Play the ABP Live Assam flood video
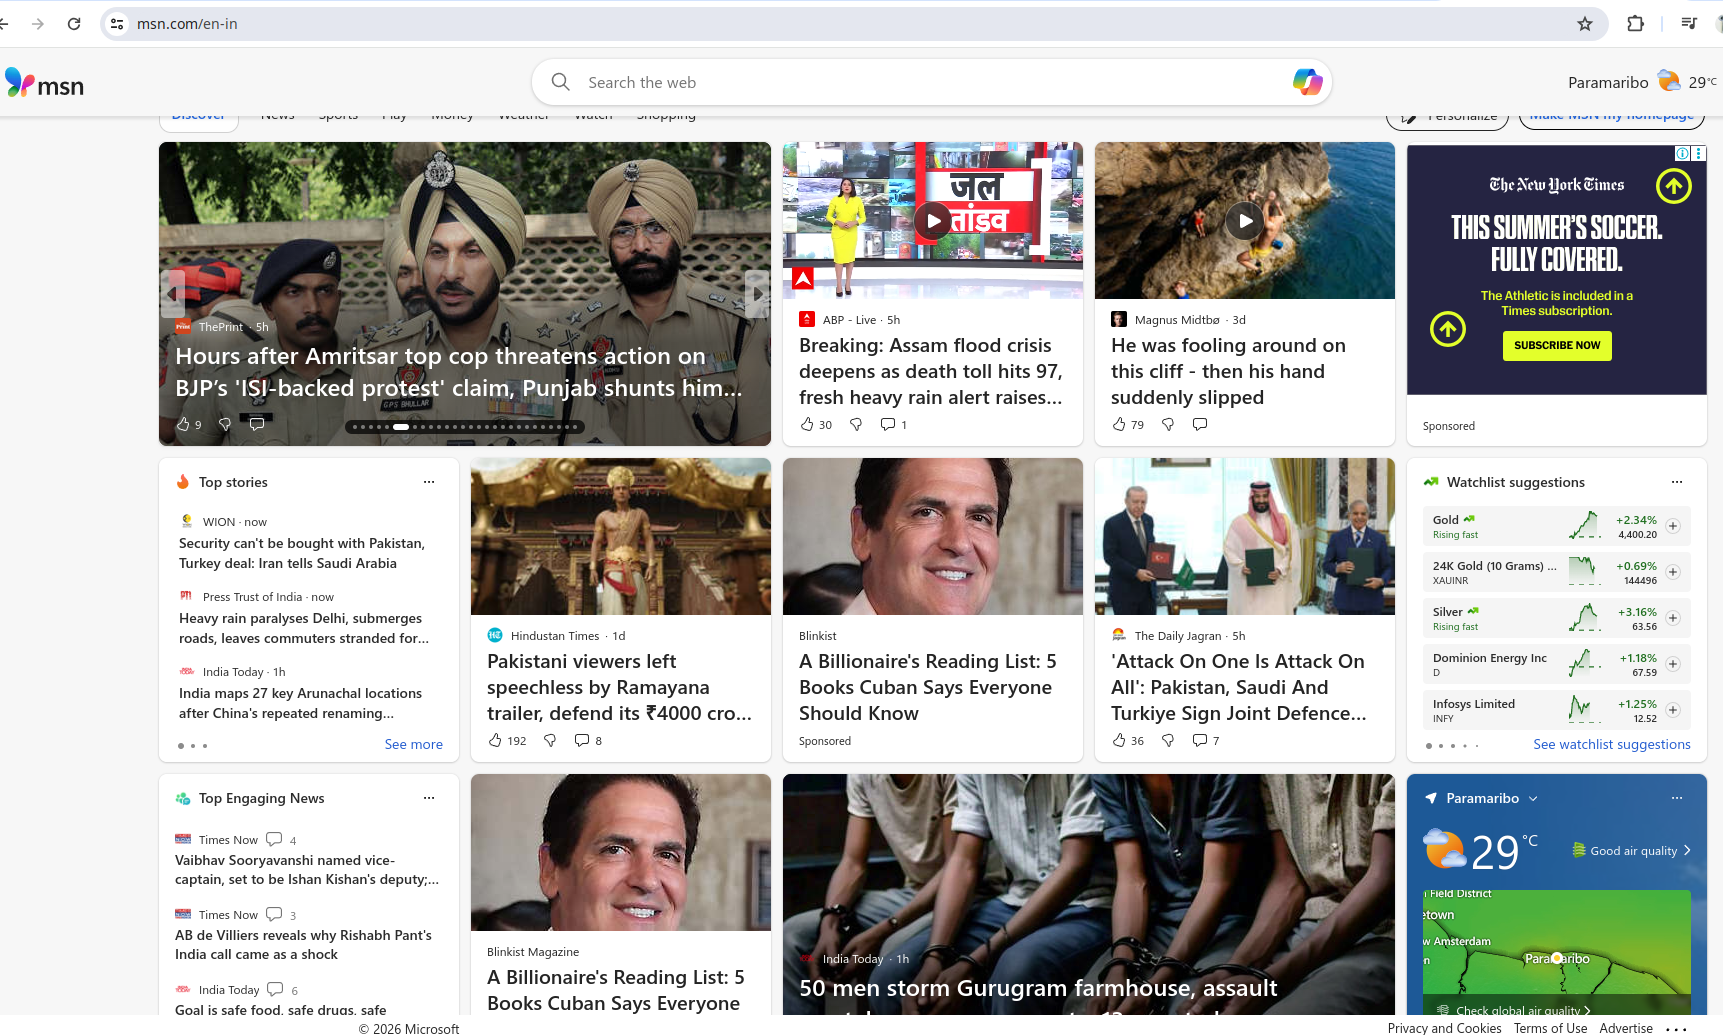The width and height of the screenshot is (1723, 1035). [933, 221]
